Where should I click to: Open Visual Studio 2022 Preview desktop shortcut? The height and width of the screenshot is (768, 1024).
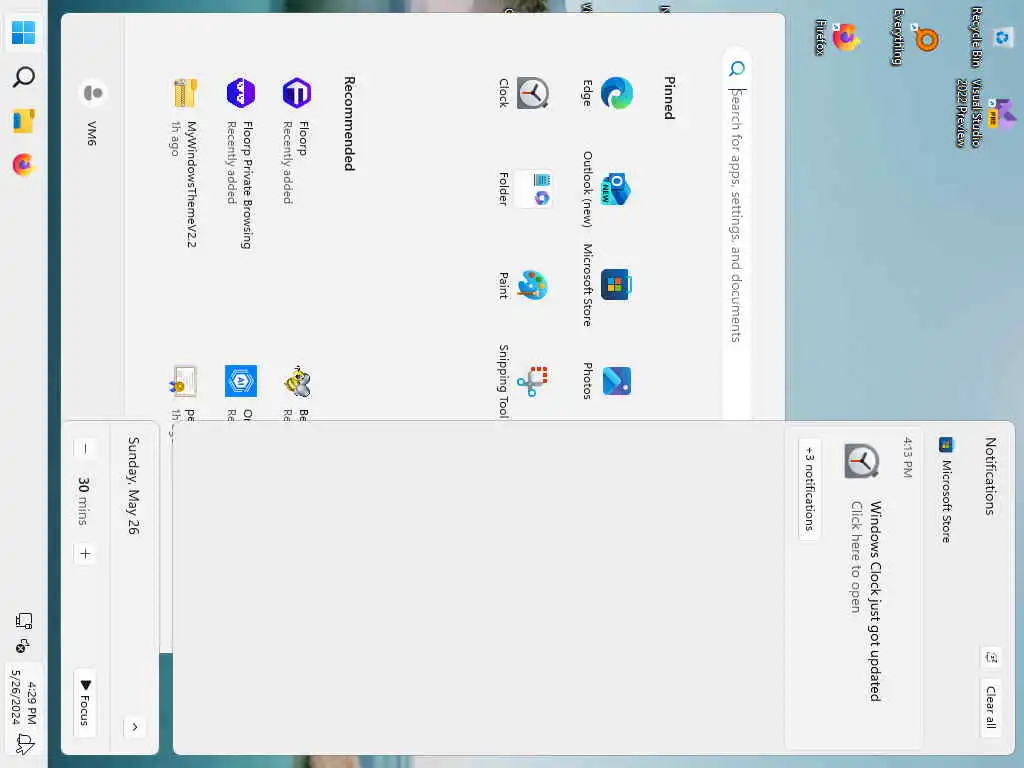(x=985, y=113)
